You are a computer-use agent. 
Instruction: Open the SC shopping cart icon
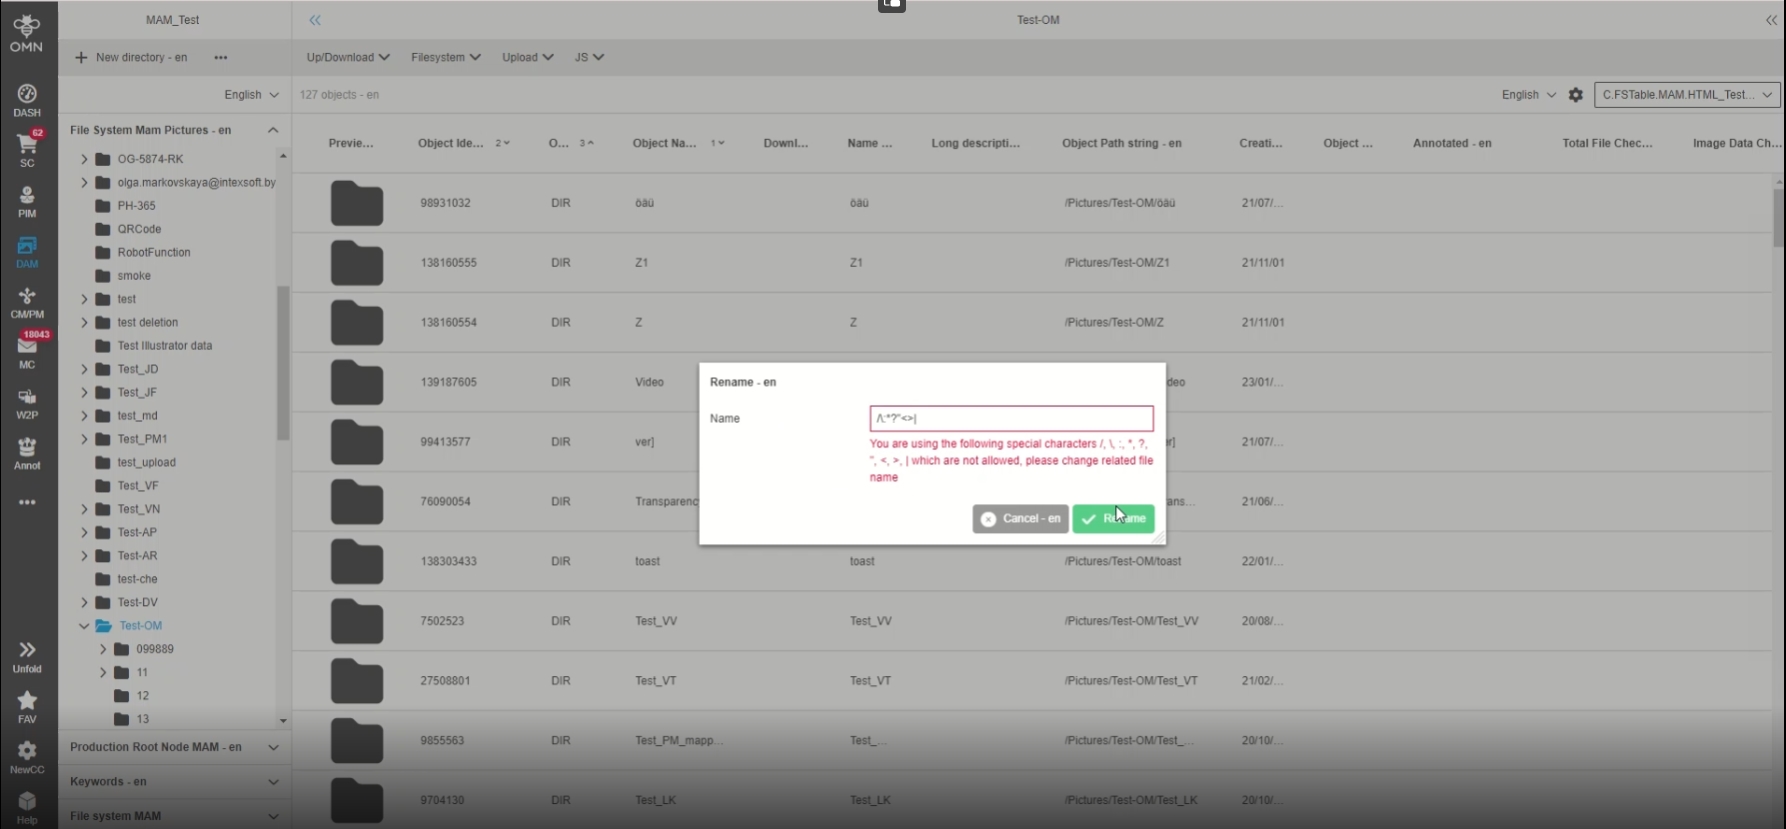coord(27,150)
